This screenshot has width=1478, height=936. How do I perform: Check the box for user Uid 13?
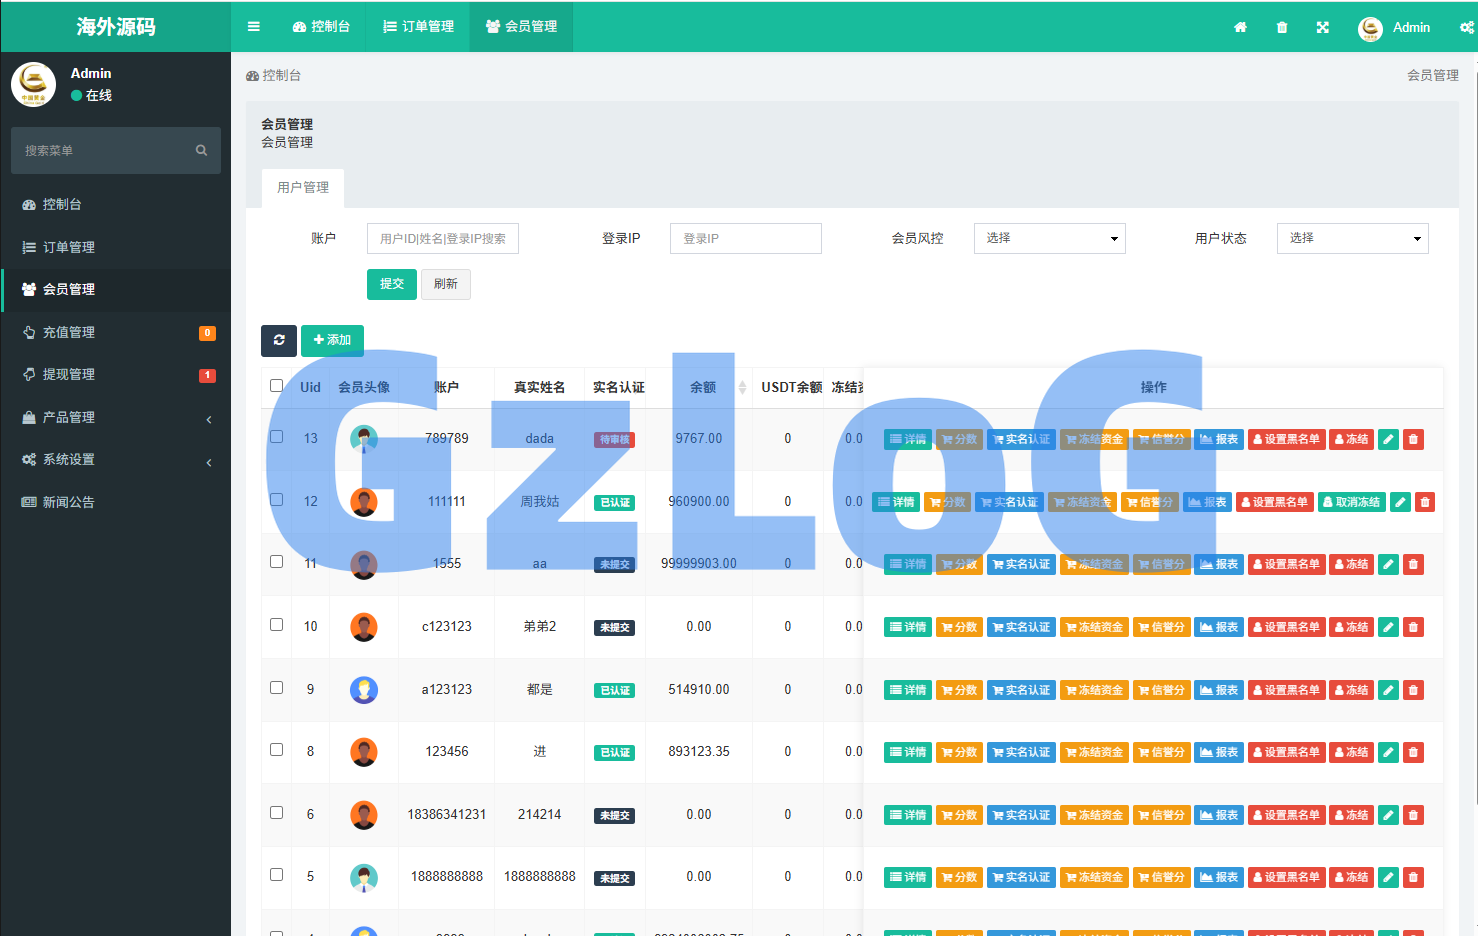point(276,436)
